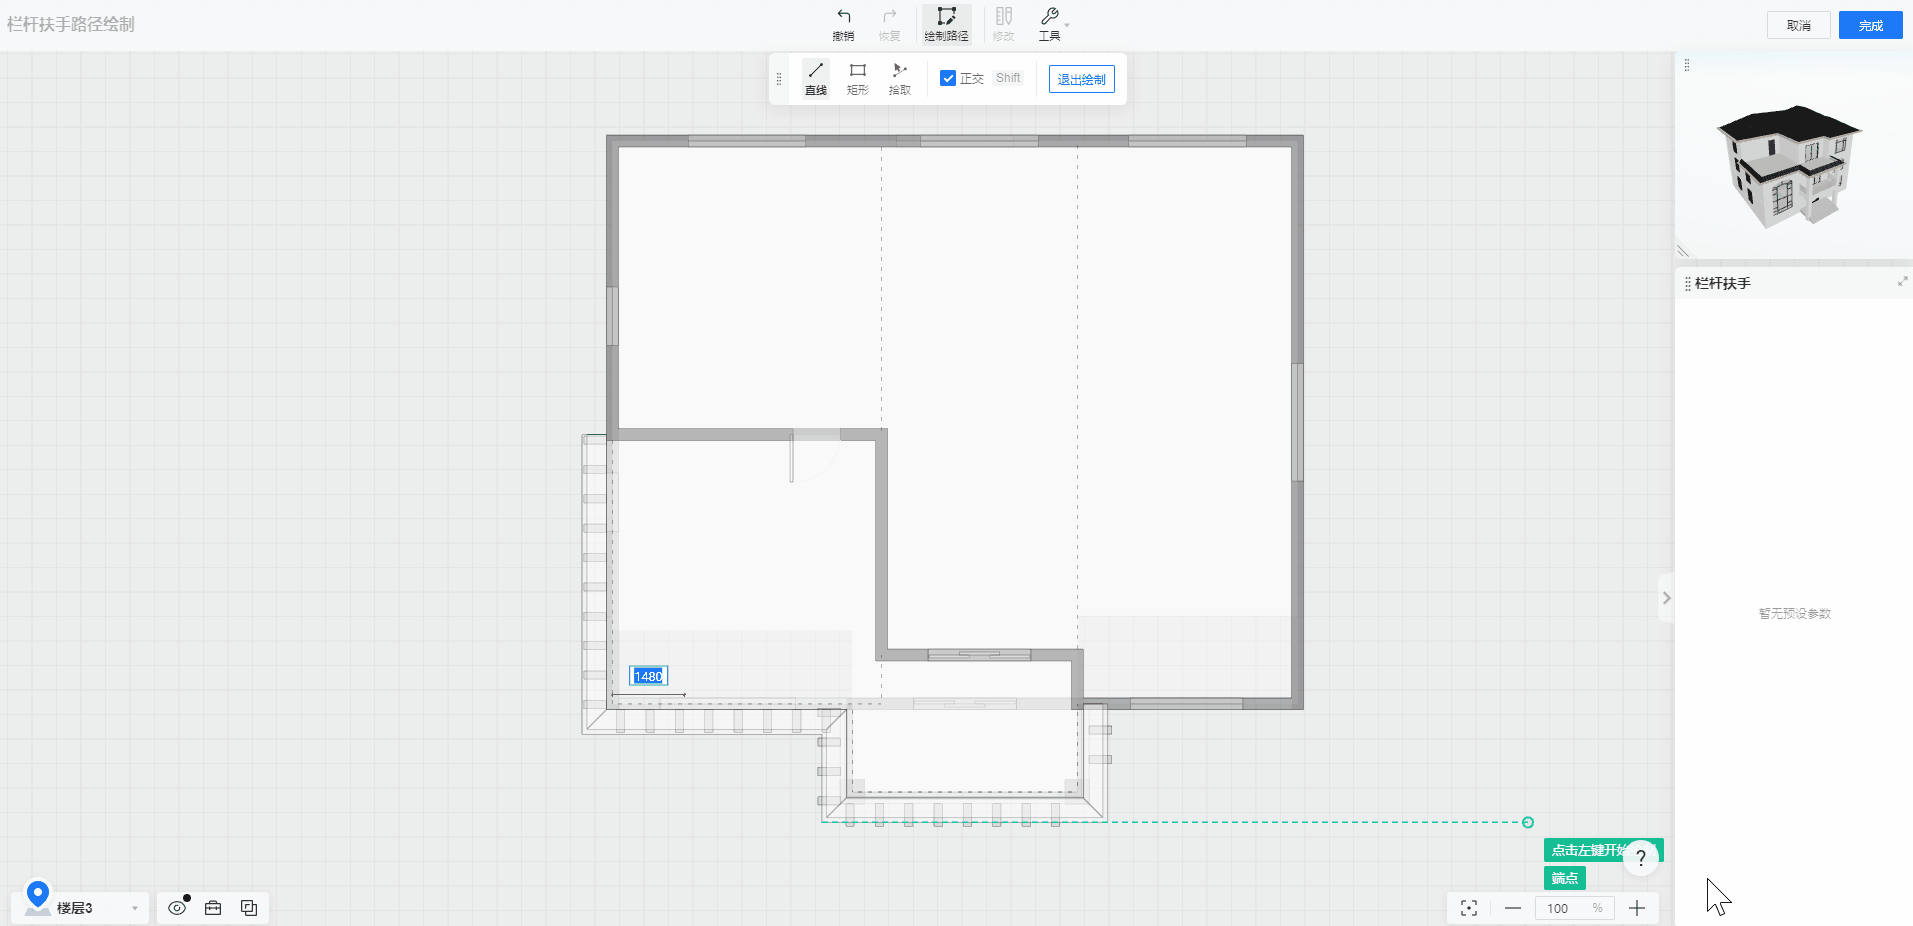This screenshot has height=926, width=1913.
Task: Uncheck the 正交 orthogonal checkbox
Action: 948,78
